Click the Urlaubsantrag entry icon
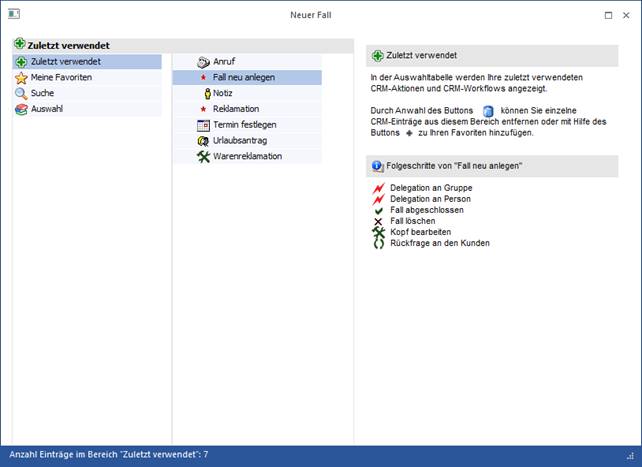The width and height of the screenshot is (642, 467). point(203,141)
